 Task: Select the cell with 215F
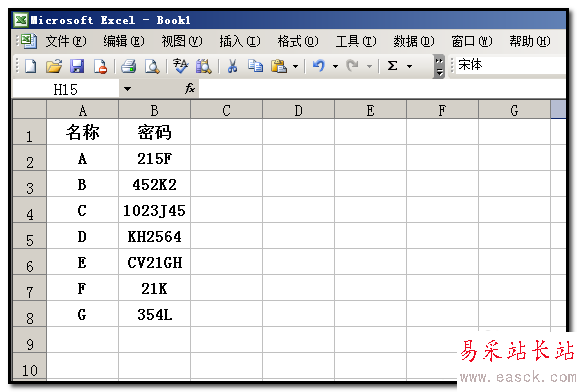155,158
